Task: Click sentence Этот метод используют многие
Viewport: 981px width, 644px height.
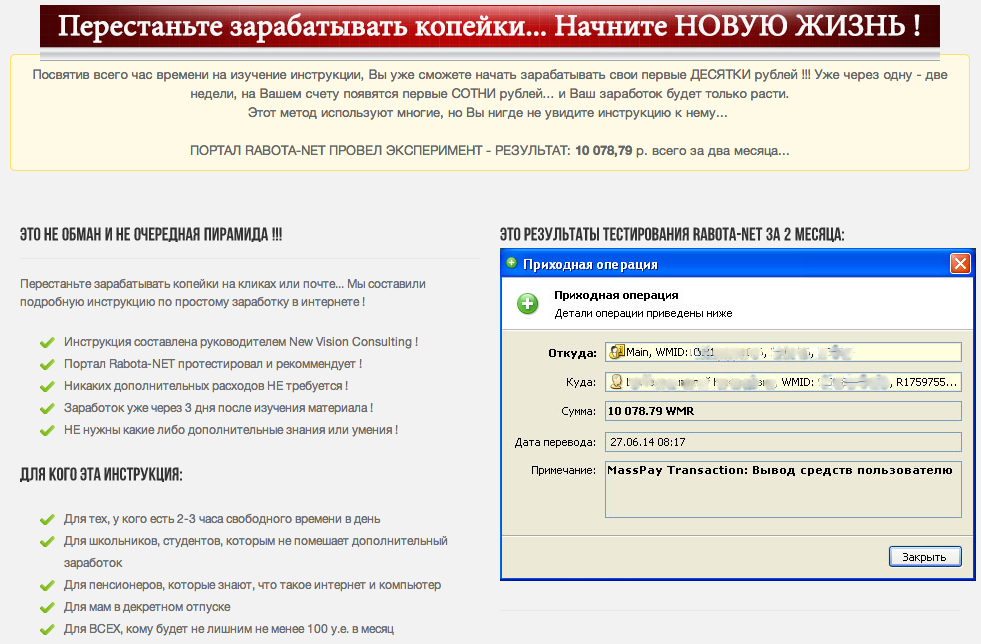Action: [487, 113]
